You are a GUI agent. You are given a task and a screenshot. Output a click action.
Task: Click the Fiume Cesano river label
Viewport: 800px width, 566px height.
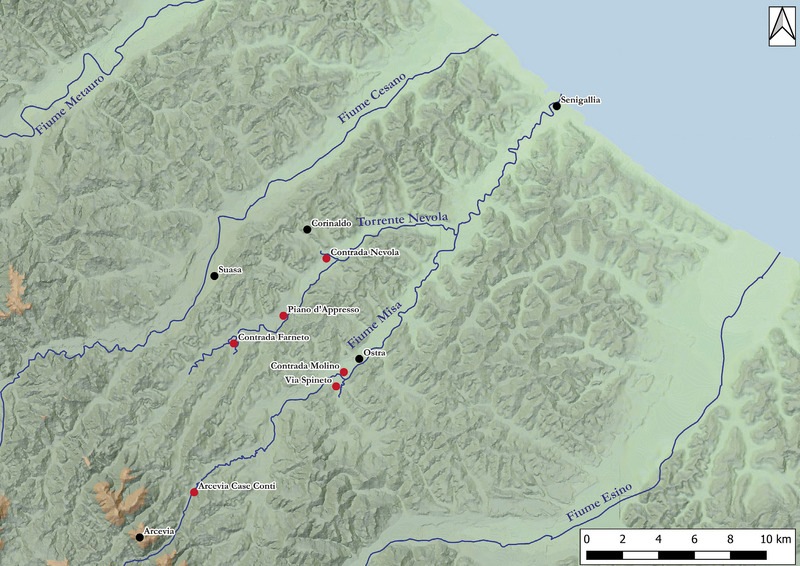tap(371, 98)
